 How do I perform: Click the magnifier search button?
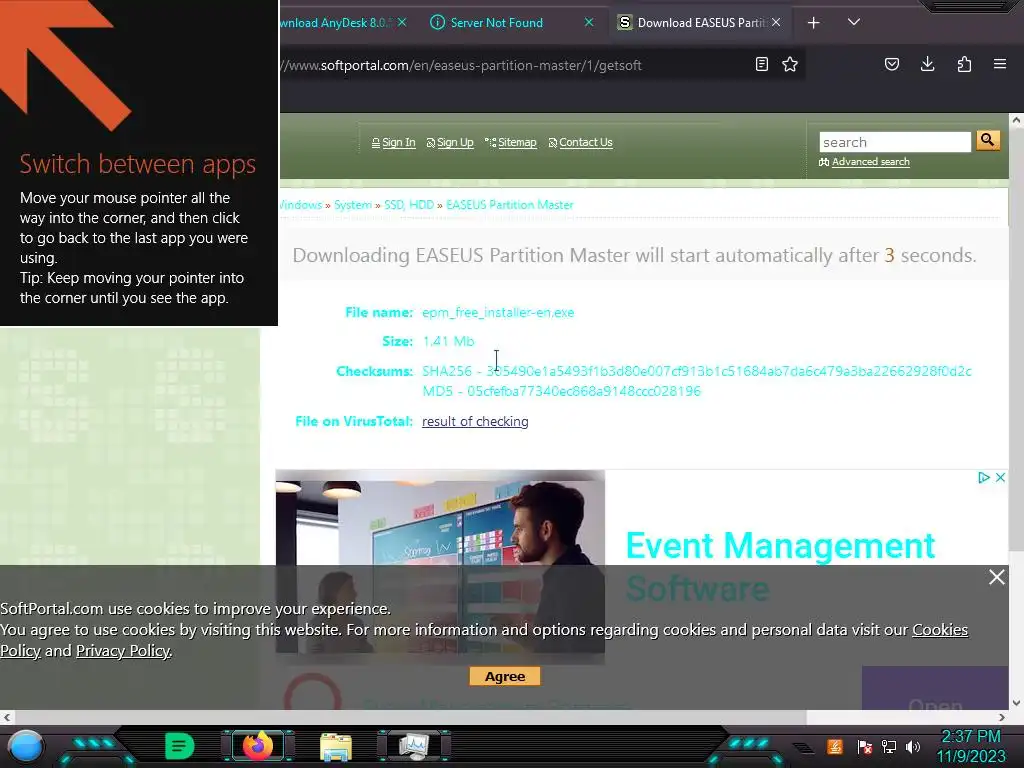[x=987, y=140]
